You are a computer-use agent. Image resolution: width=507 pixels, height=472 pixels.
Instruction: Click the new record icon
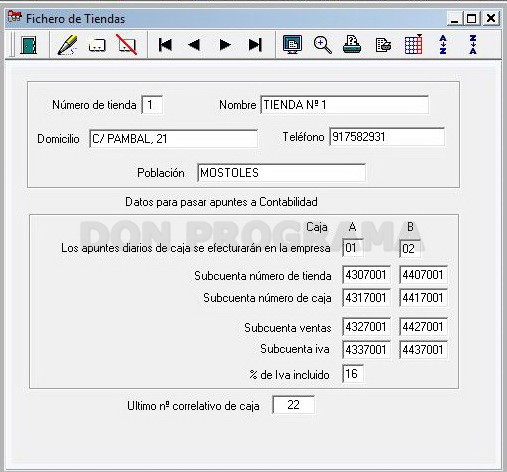97,46
